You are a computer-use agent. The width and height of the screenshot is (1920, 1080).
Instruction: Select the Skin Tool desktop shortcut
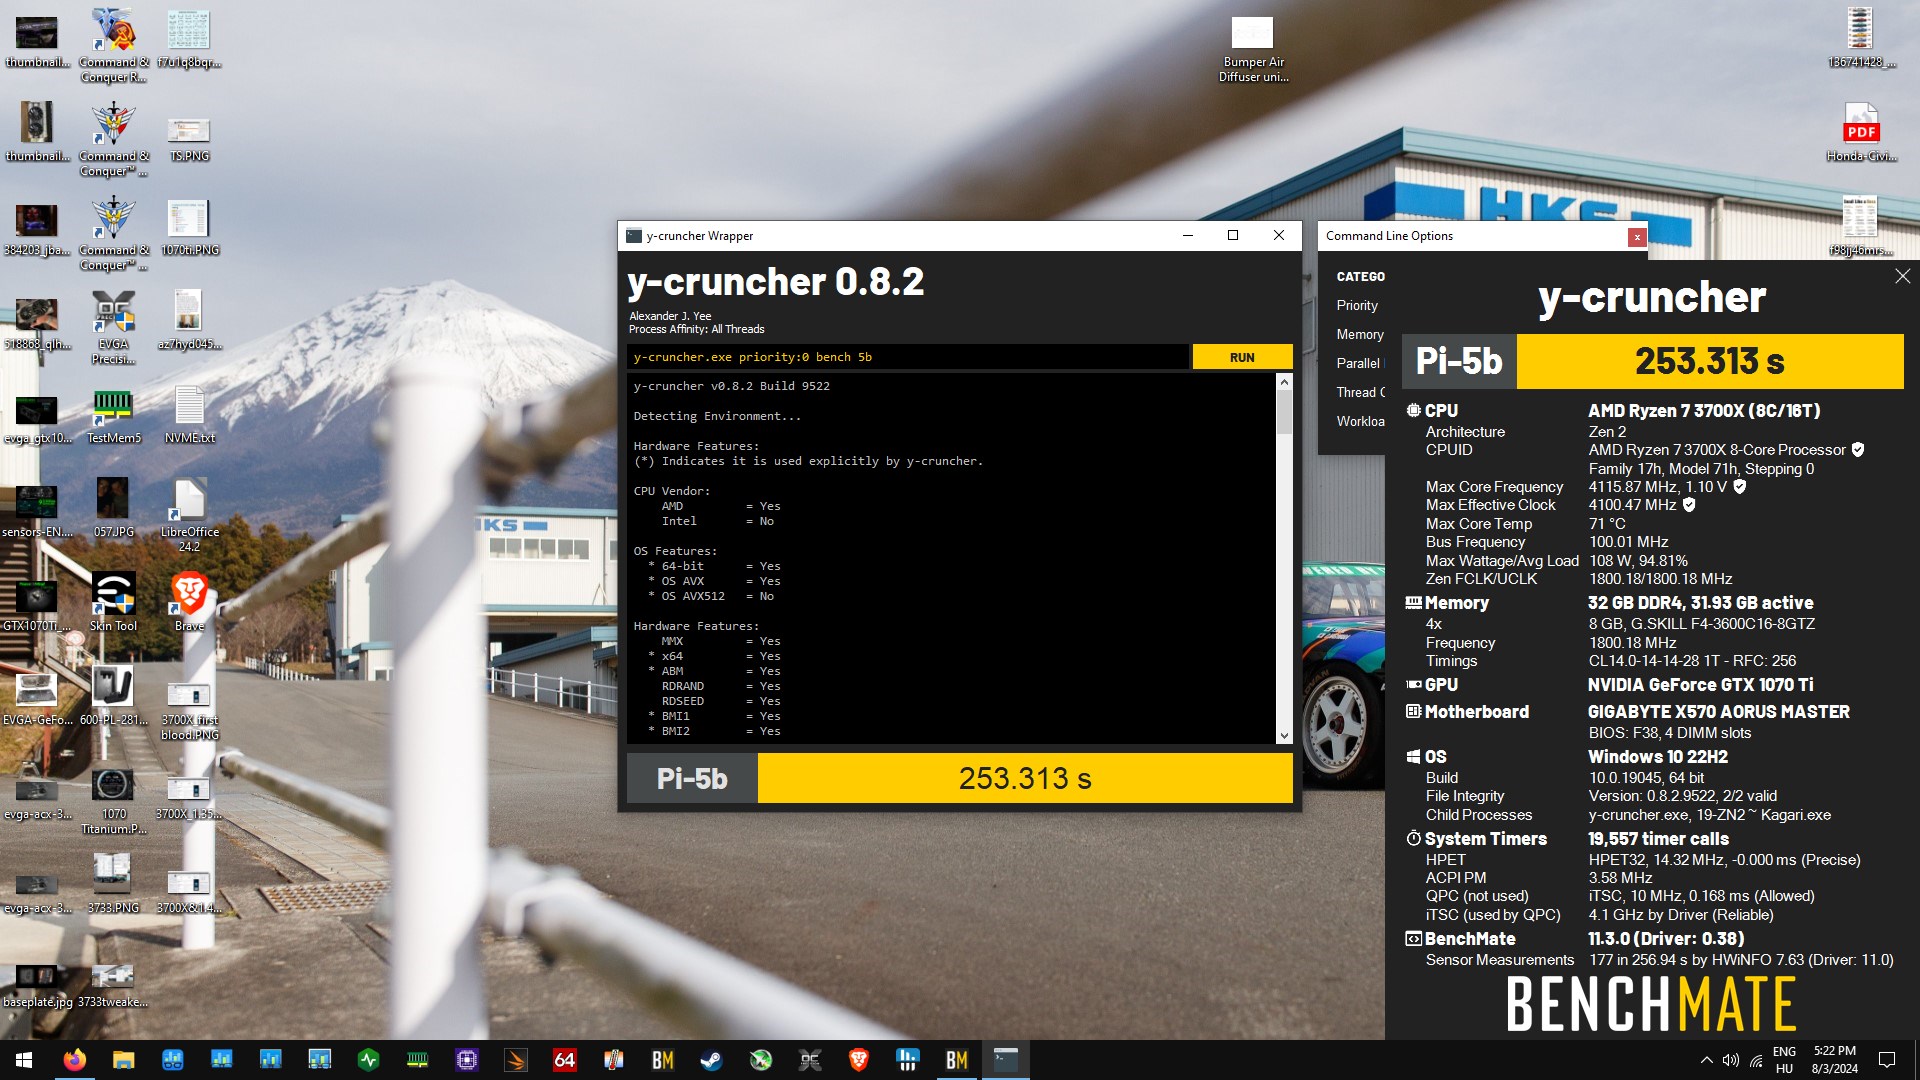[113, 602]
